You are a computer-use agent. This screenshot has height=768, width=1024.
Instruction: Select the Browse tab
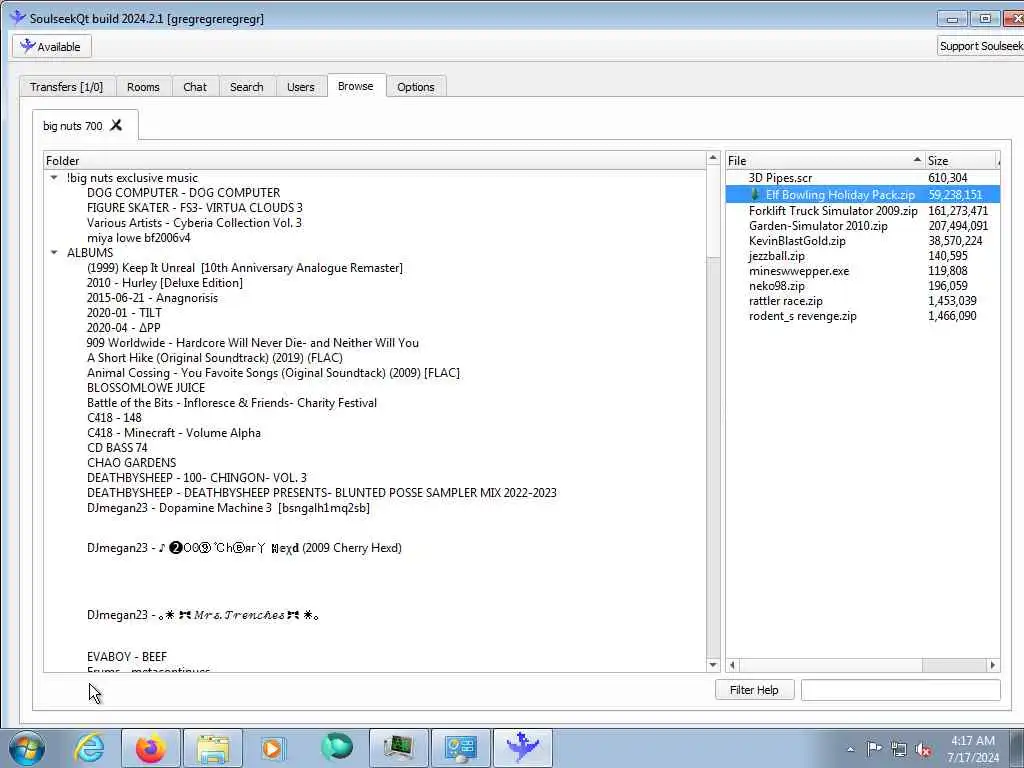[x=356, y=86]
